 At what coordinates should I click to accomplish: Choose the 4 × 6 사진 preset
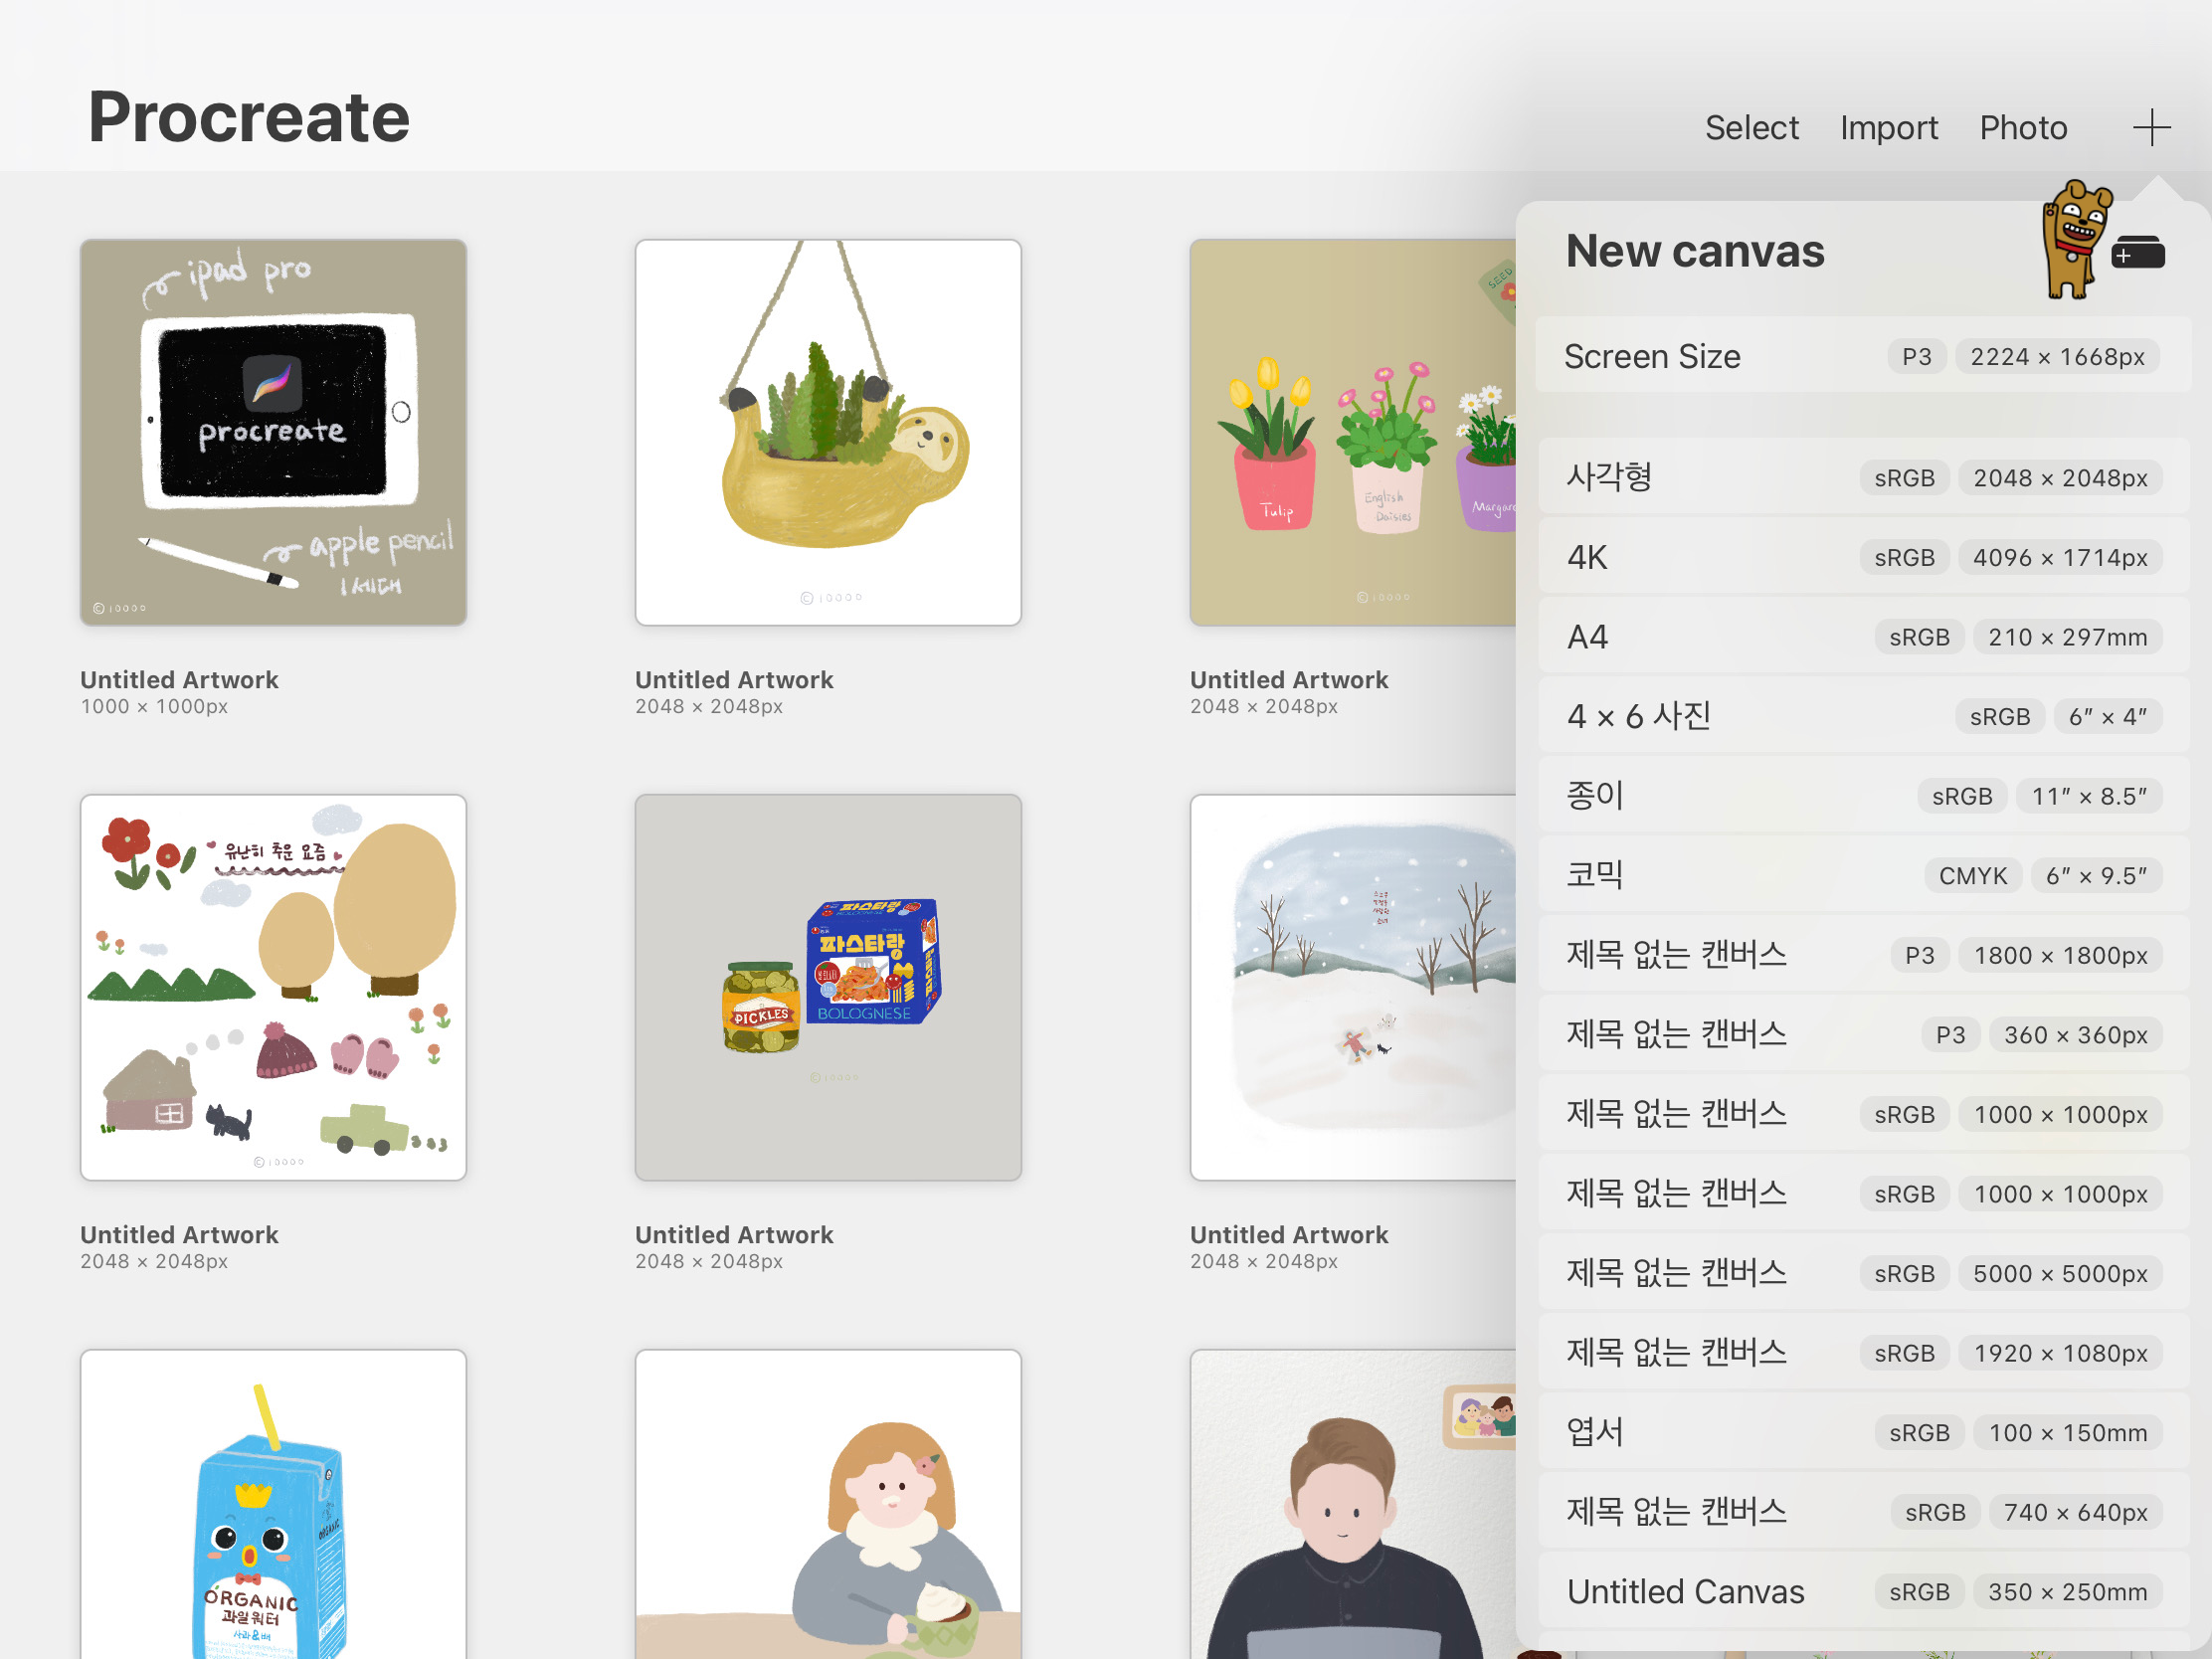click(x=1862, y=716)
